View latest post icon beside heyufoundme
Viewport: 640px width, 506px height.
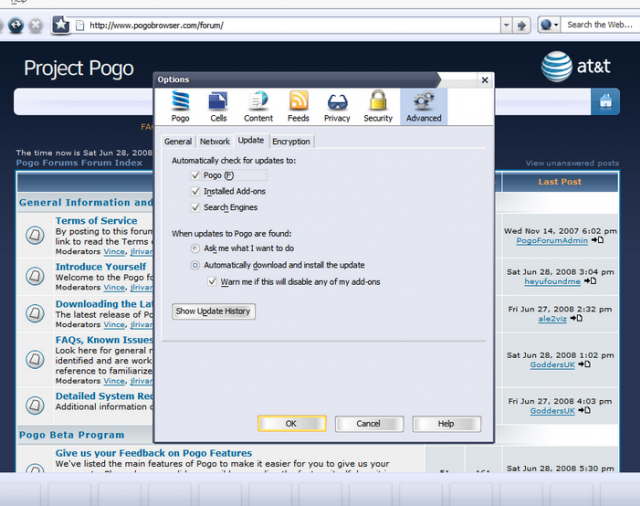[590, 281]
